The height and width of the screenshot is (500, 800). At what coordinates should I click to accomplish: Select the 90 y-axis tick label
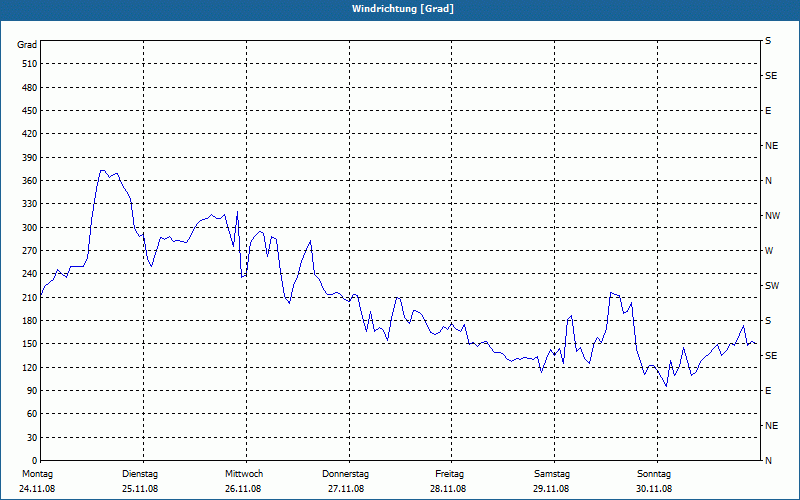click(x=32, y=391)
